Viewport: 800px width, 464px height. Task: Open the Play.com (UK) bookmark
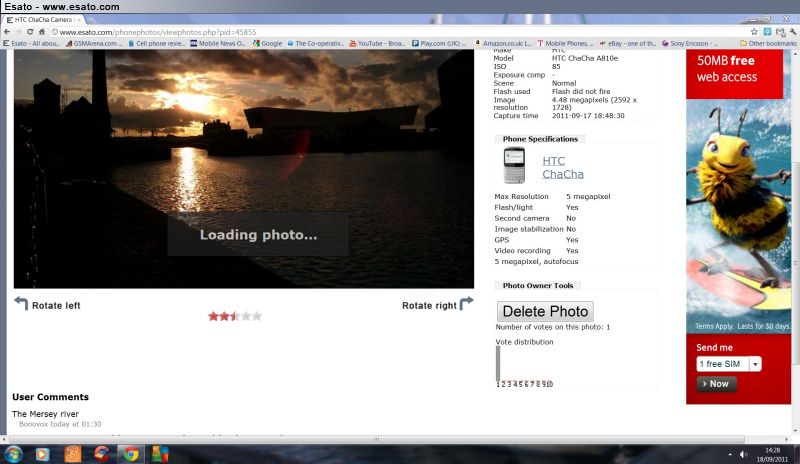pyautogui.click(x=439, y=43)
